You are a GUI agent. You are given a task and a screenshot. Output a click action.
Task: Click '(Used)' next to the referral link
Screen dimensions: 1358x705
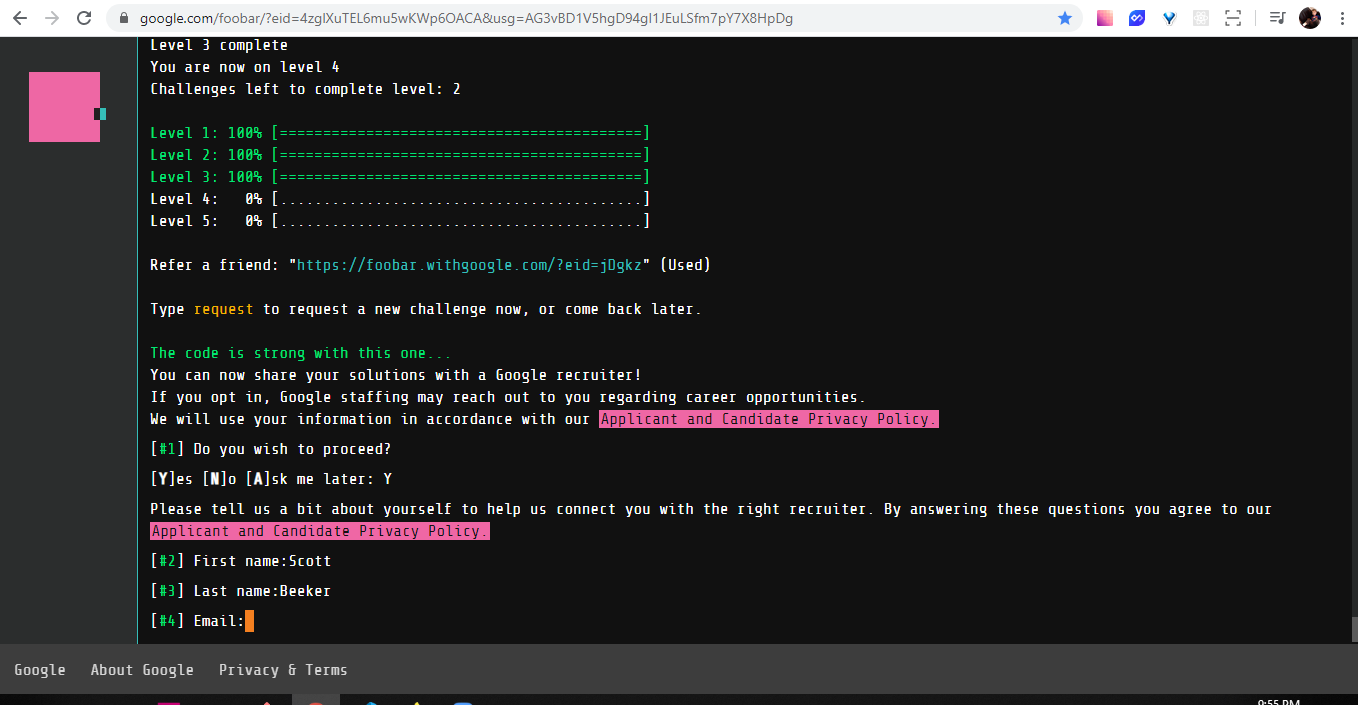point(685,265)
